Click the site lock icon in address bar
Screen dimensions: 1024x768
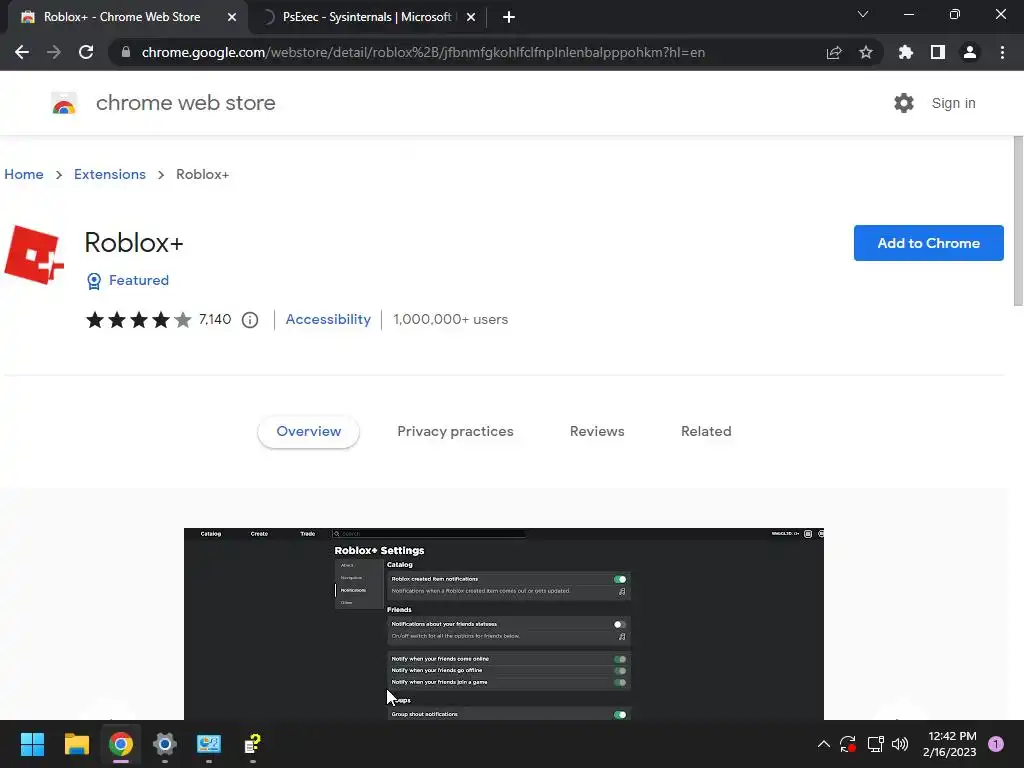[126, 52]
